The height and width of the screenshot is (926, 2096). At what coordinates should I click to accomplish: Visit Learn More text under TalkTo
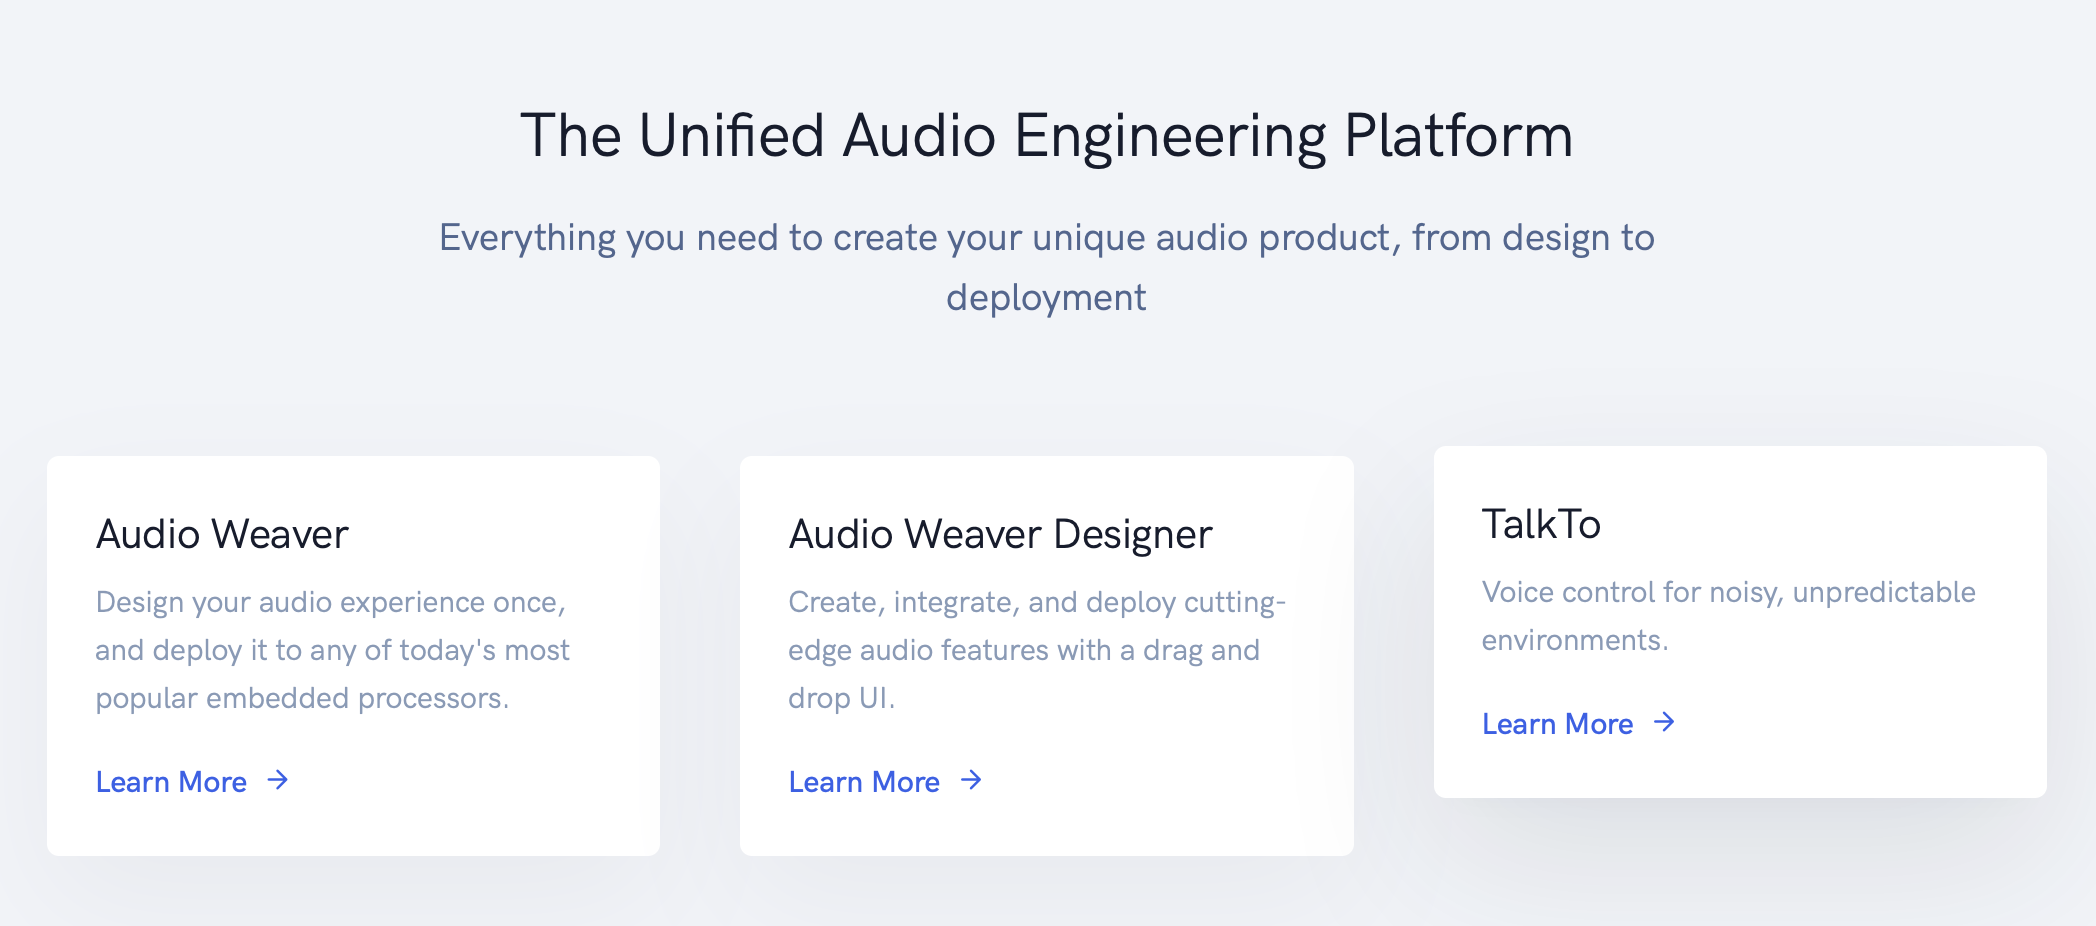click(x=1557, y=724)
